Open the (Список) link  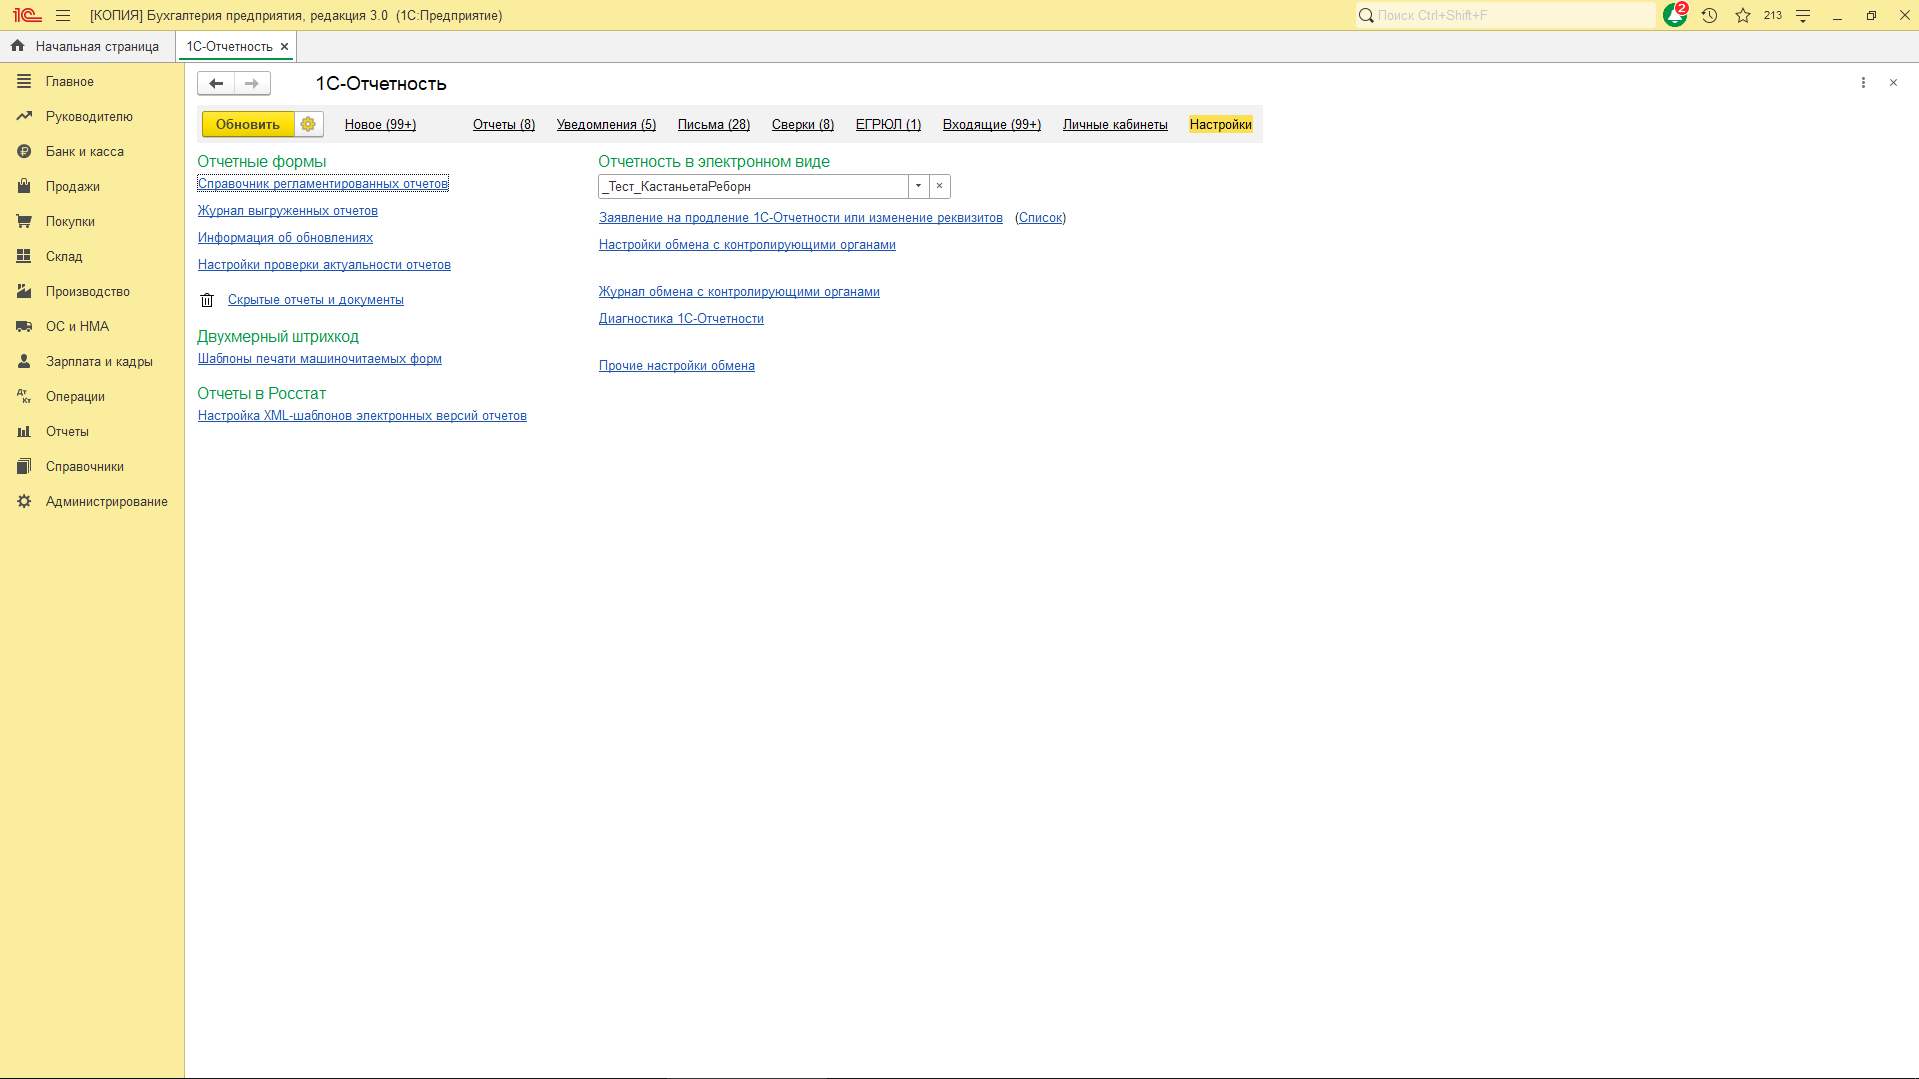[1041, 217]
